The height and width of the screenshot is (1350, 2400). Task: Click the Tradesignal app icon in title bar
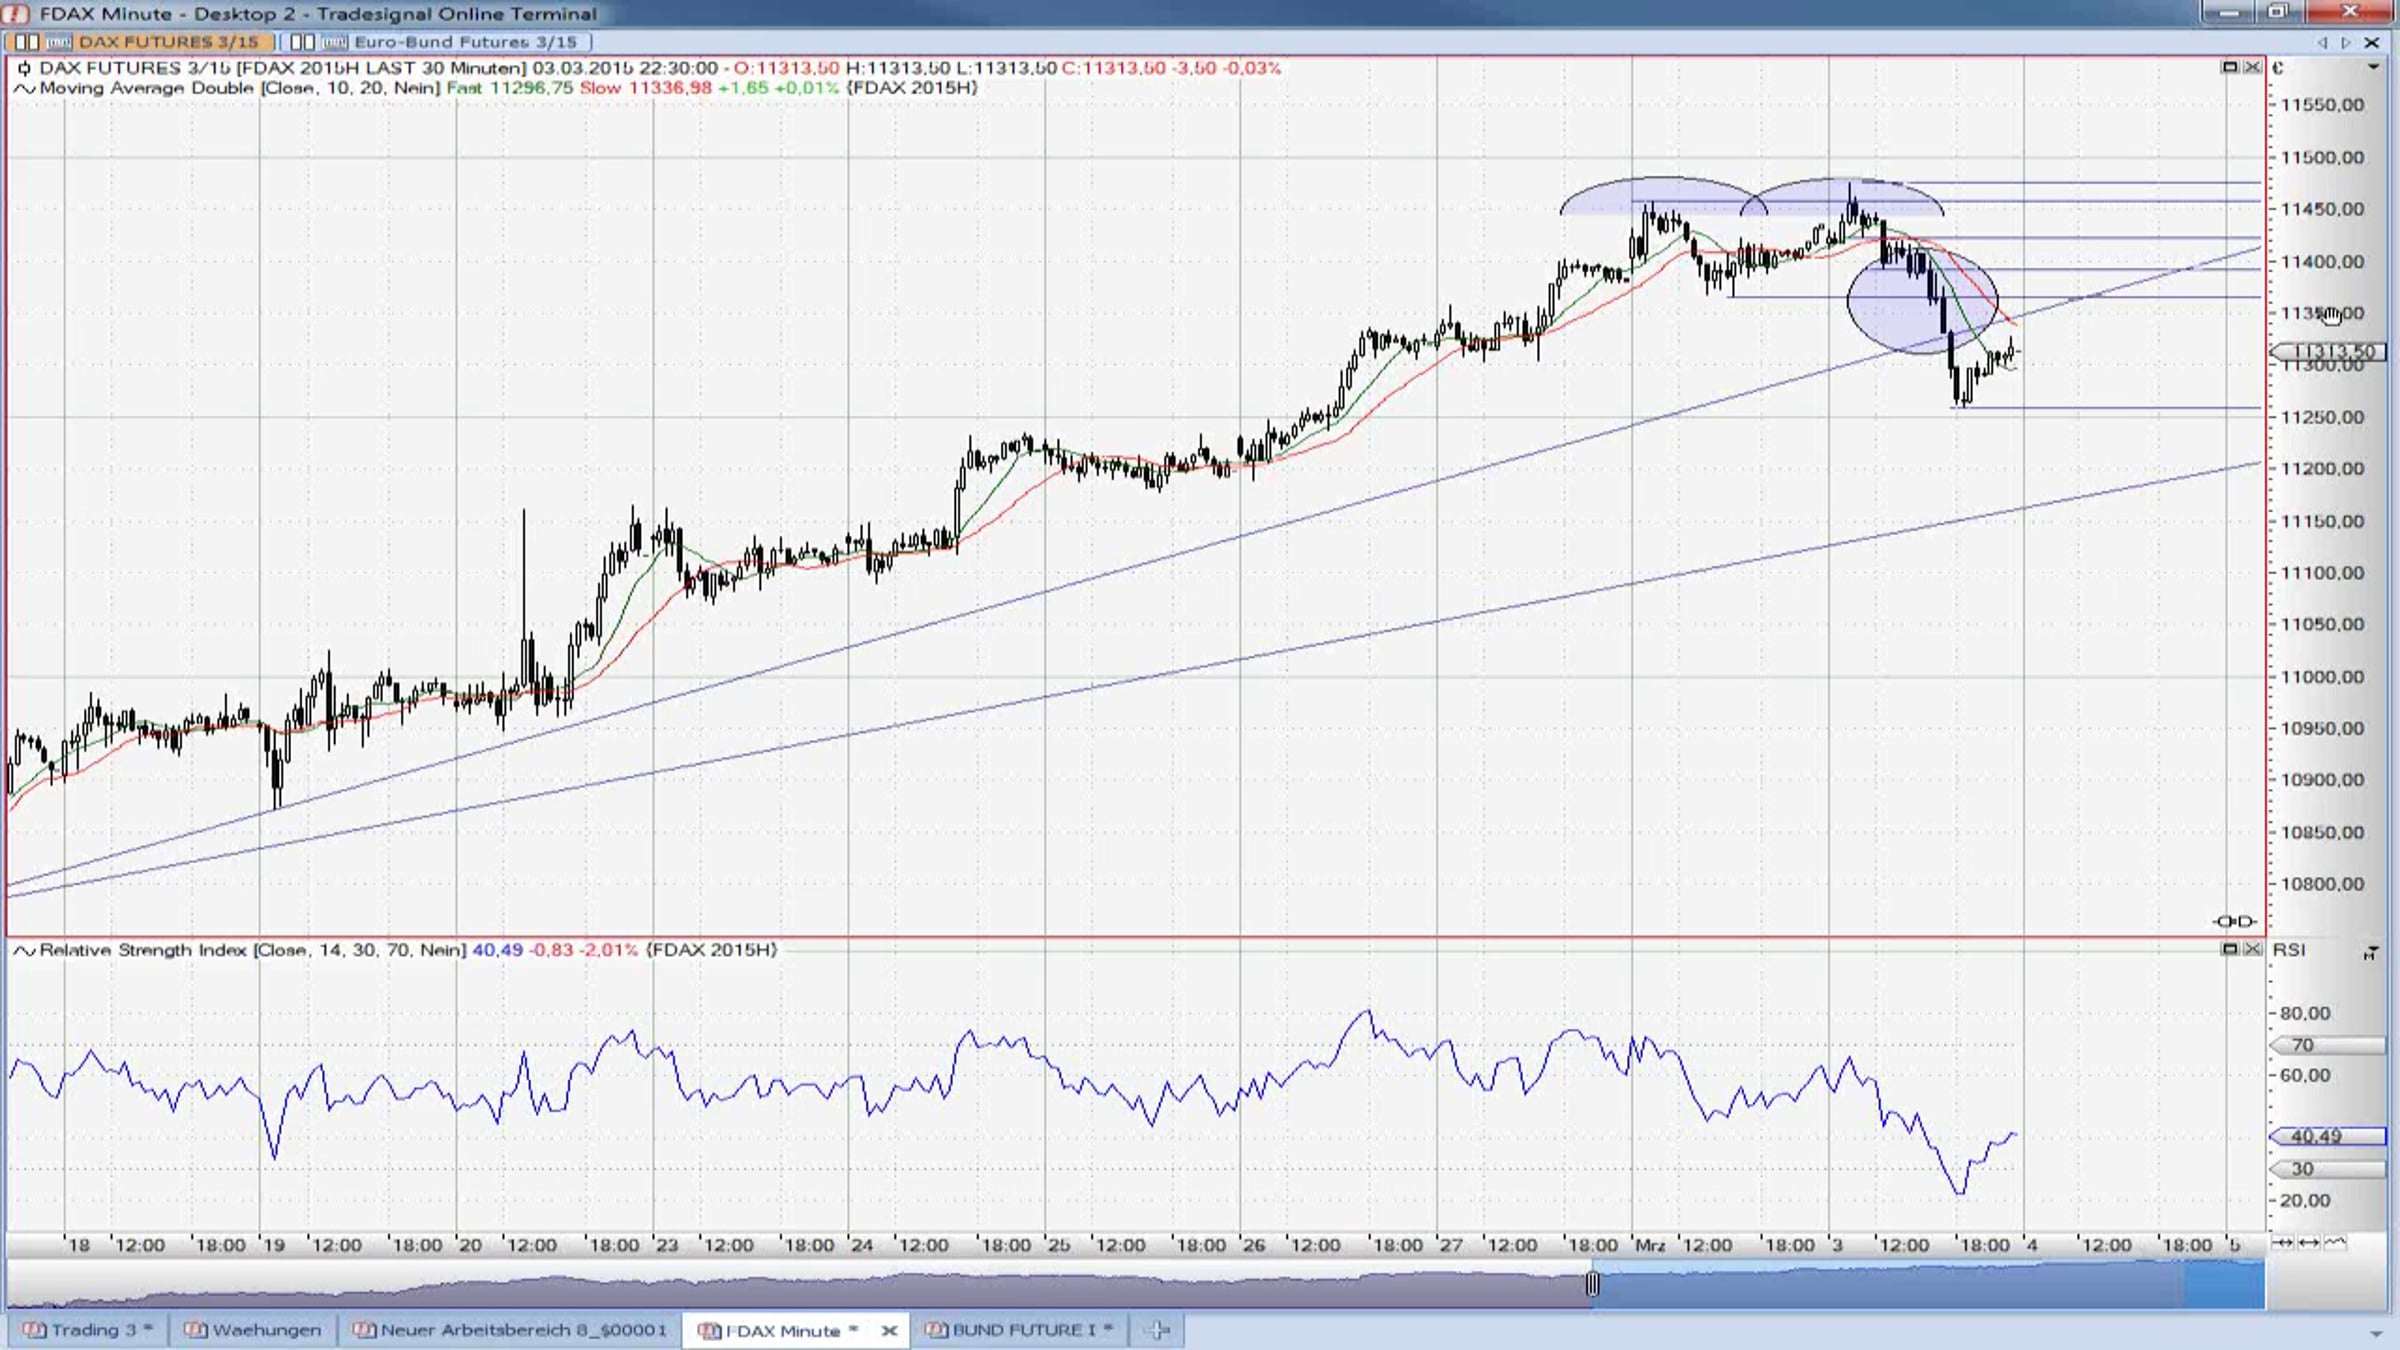click(17, 13)
